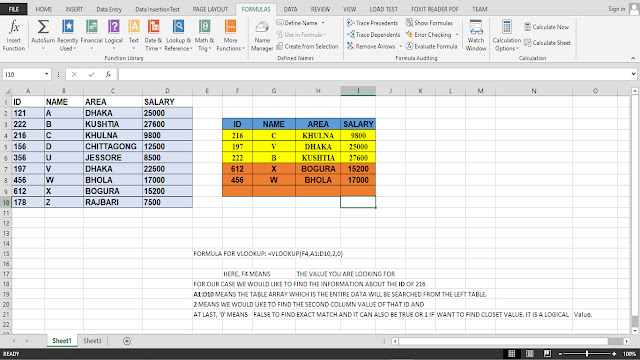
Task: Click Sign in
Action: click(617, 9)
